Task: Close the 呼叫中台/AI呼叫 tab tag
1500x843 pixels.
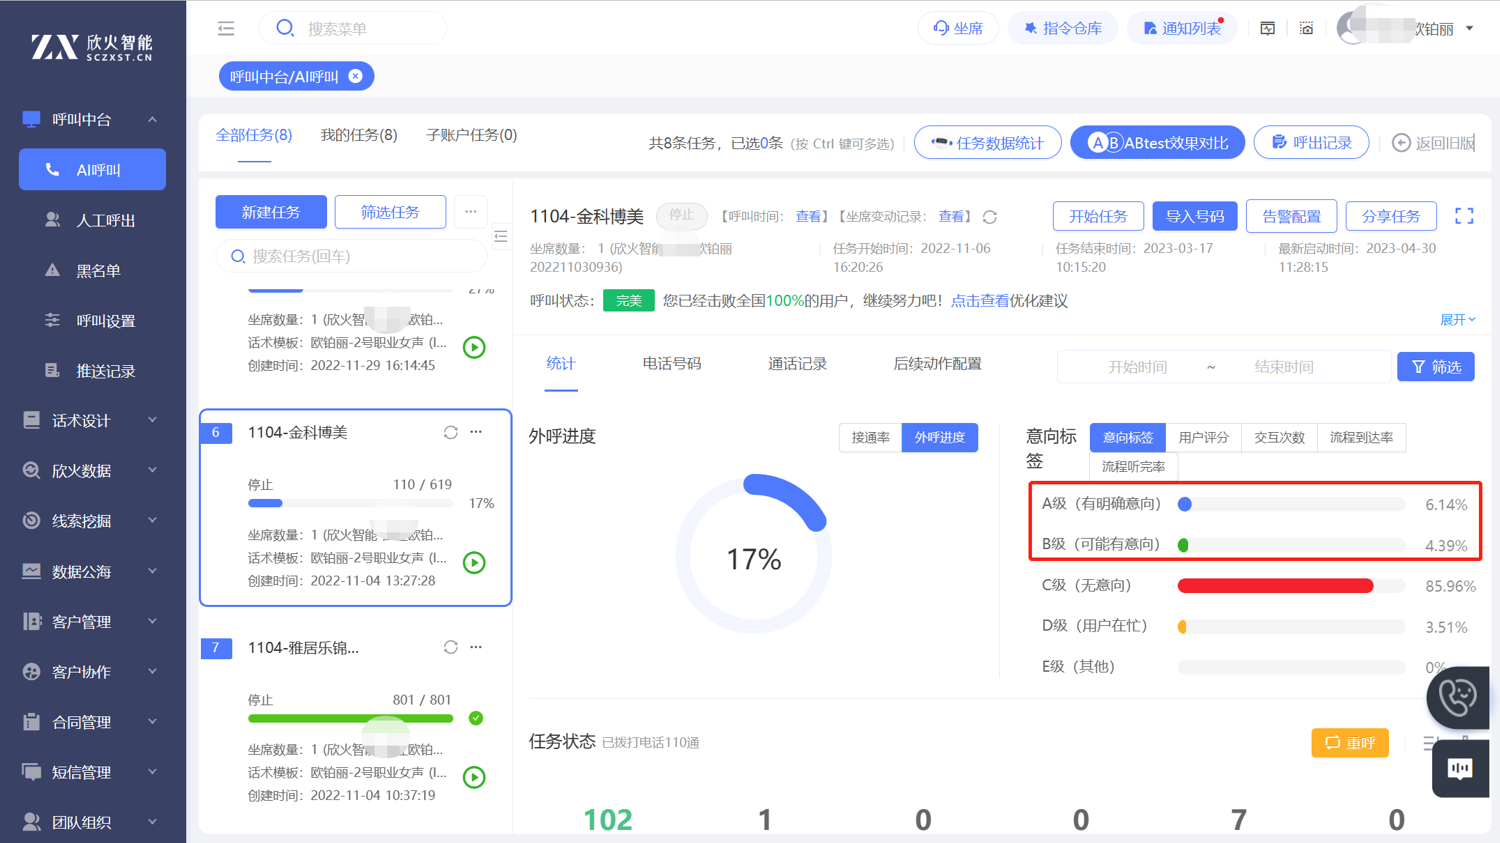Action: tap(356, 76)
